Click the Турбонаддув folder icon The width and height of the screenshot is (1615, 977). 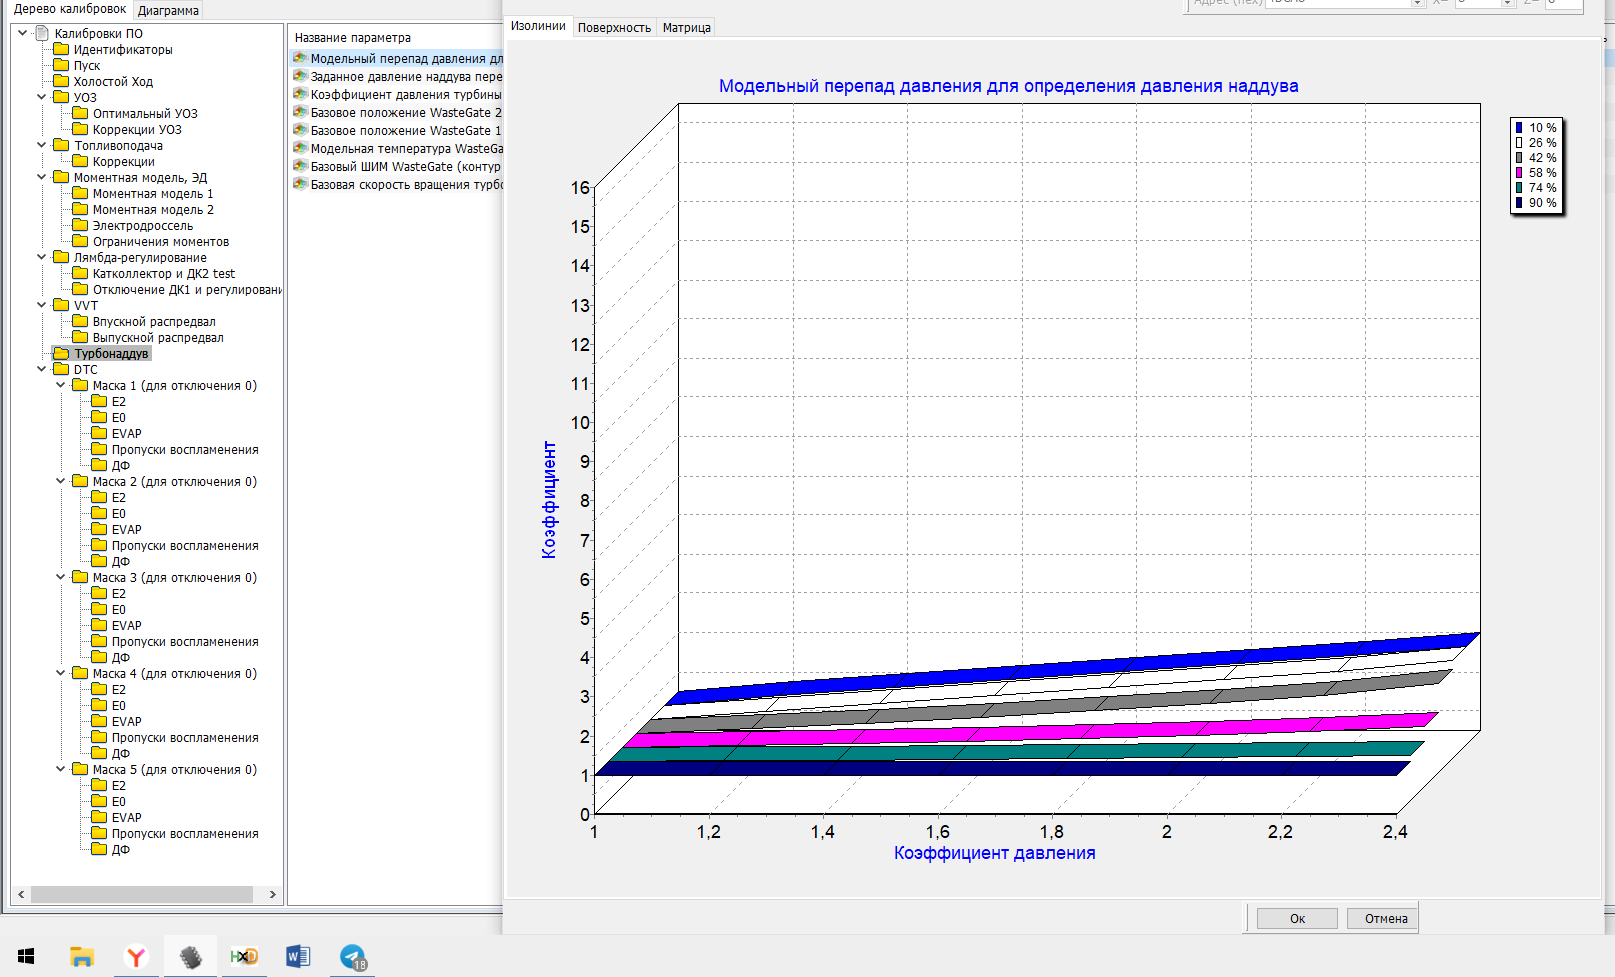click(62, 354)
